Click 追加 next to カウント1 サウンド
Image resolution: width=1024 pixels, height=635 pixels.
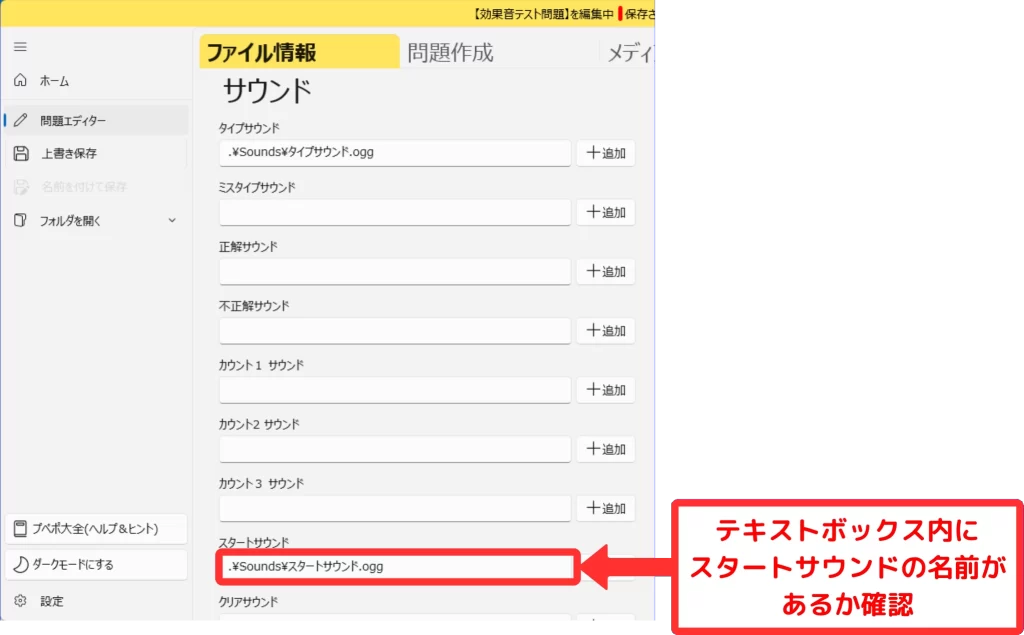click(606, 390)
